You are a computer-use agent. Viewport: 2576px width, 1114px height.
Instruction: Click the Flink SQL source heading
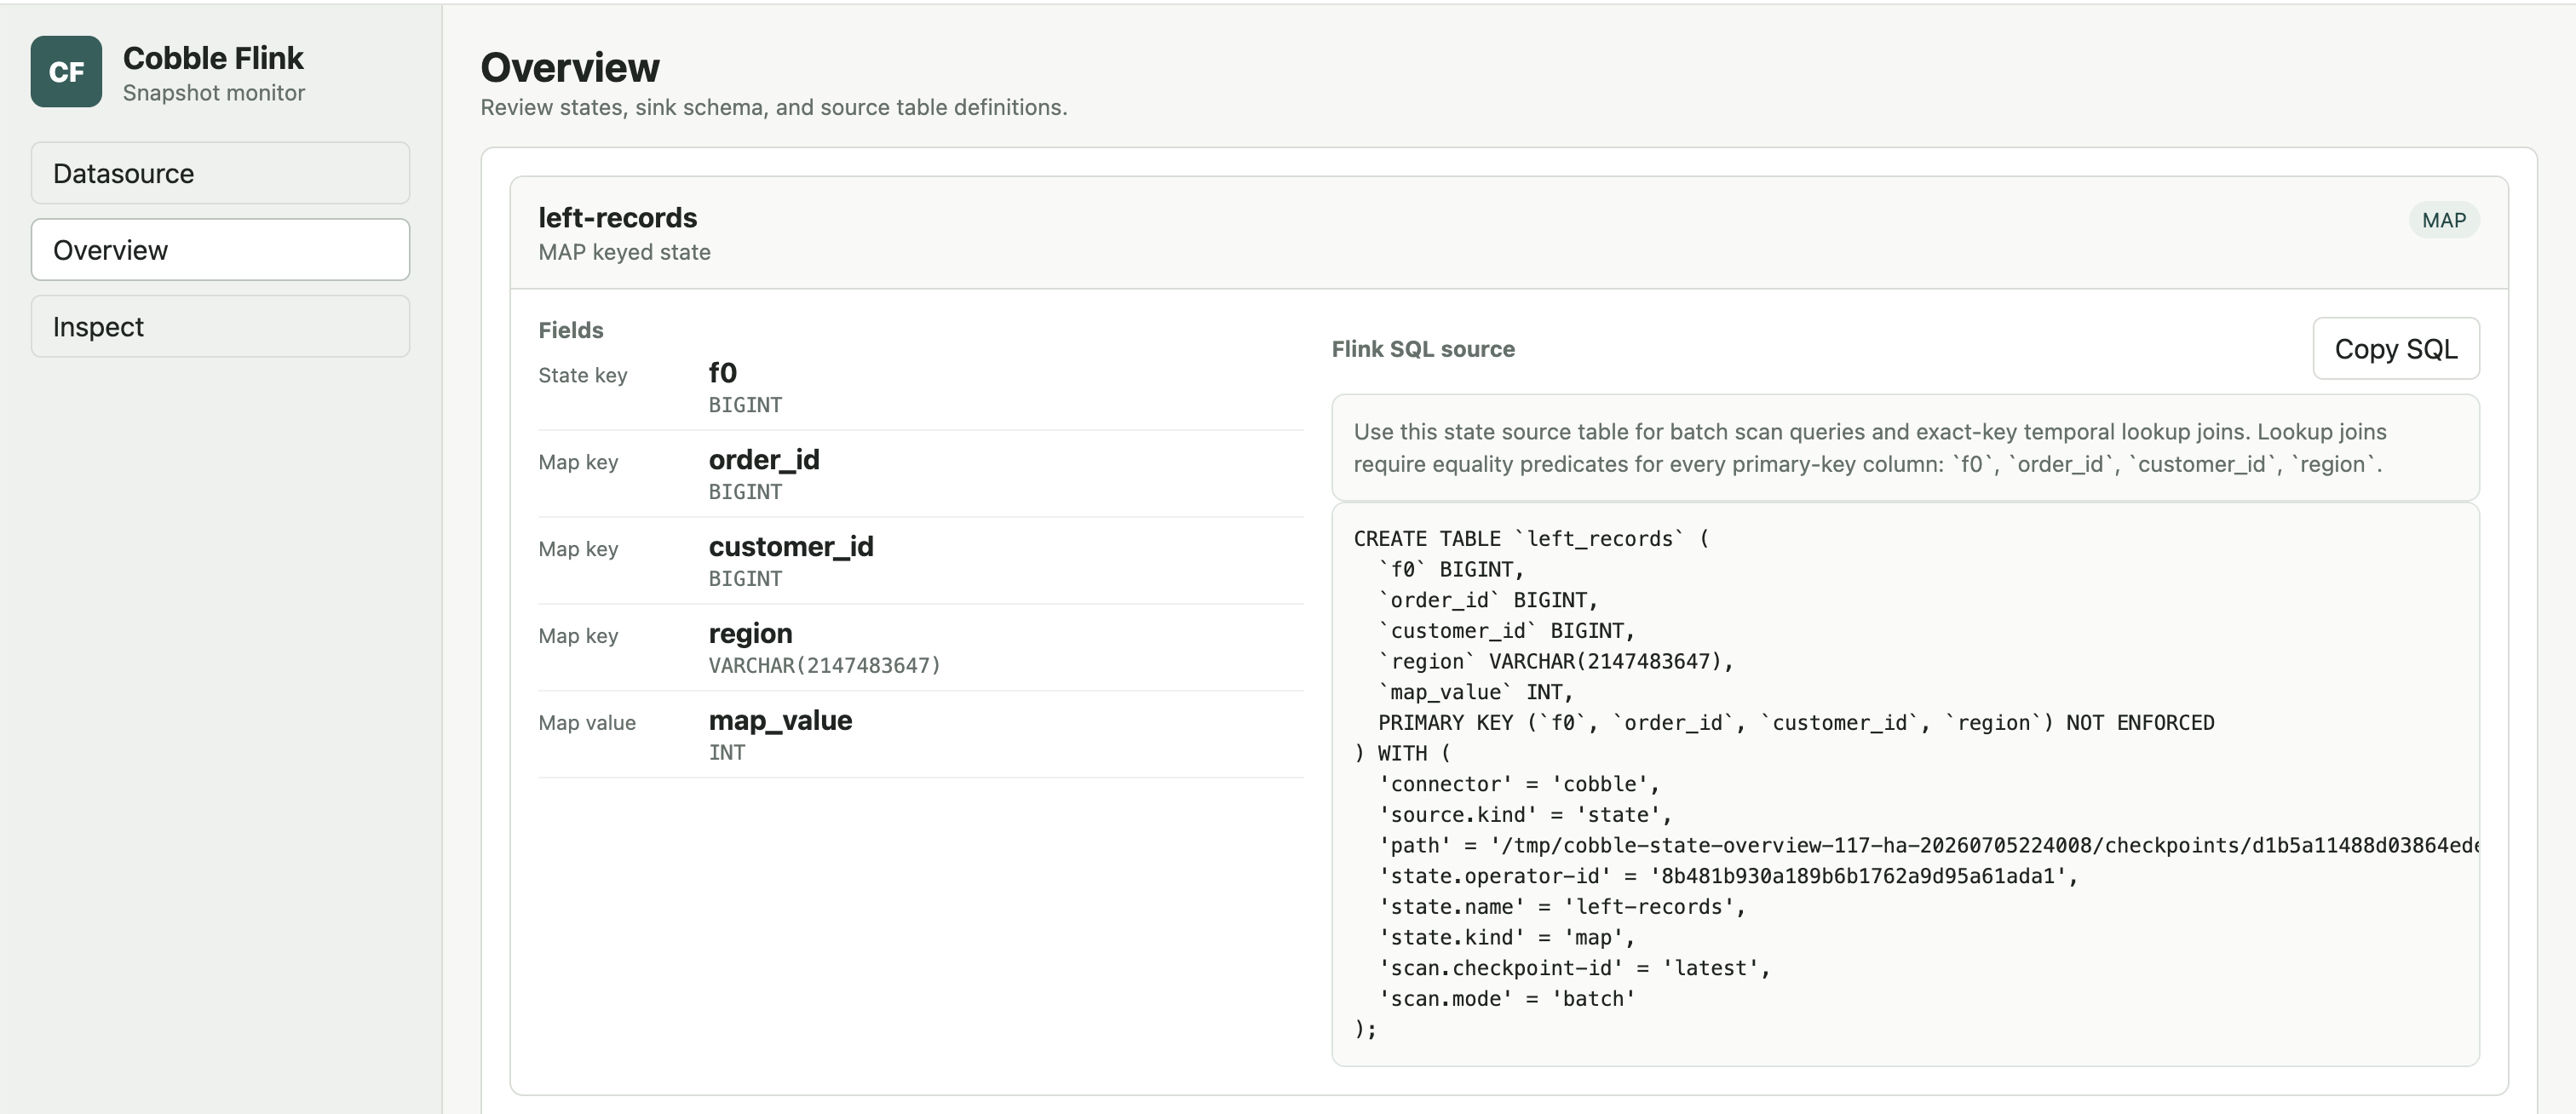pos(1423,349)
